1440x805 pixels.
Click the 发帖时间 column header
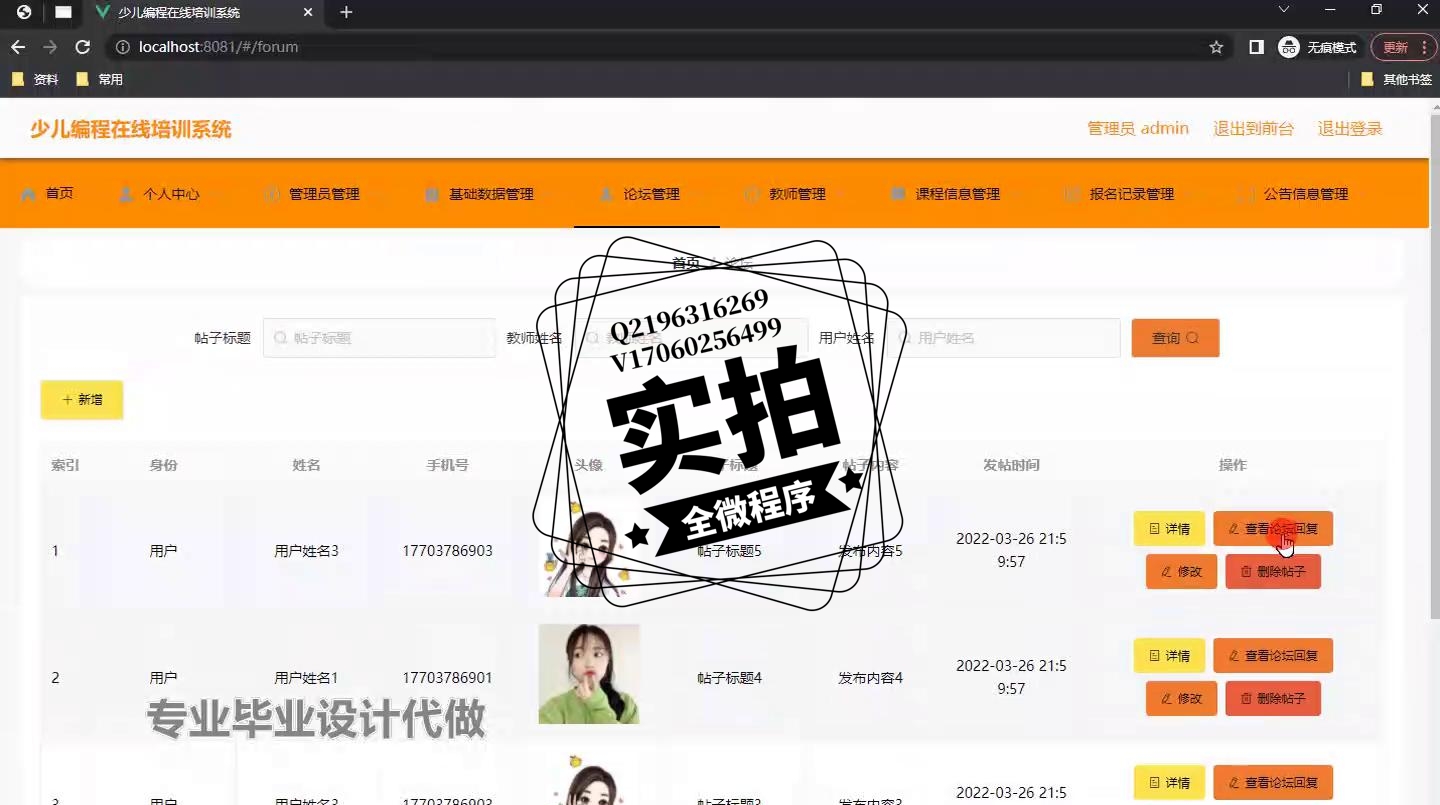tap(1011, 465)
